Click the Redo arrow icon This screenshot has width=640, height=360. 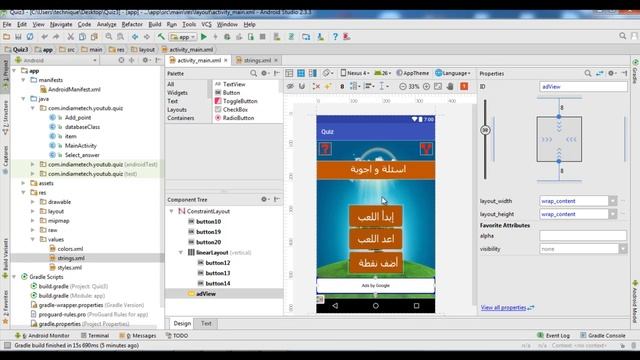[x=56, y=37]
